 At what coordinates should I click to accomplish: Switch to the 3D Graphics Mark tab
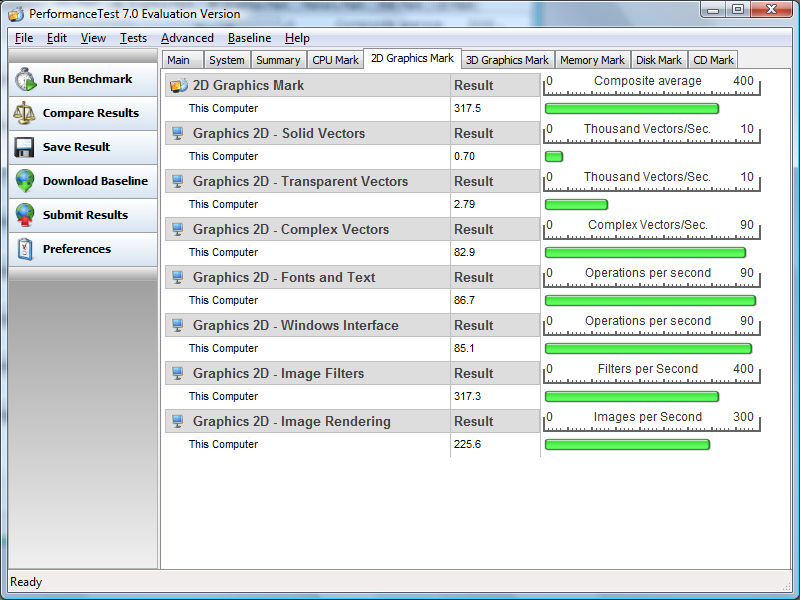point(507,60)
